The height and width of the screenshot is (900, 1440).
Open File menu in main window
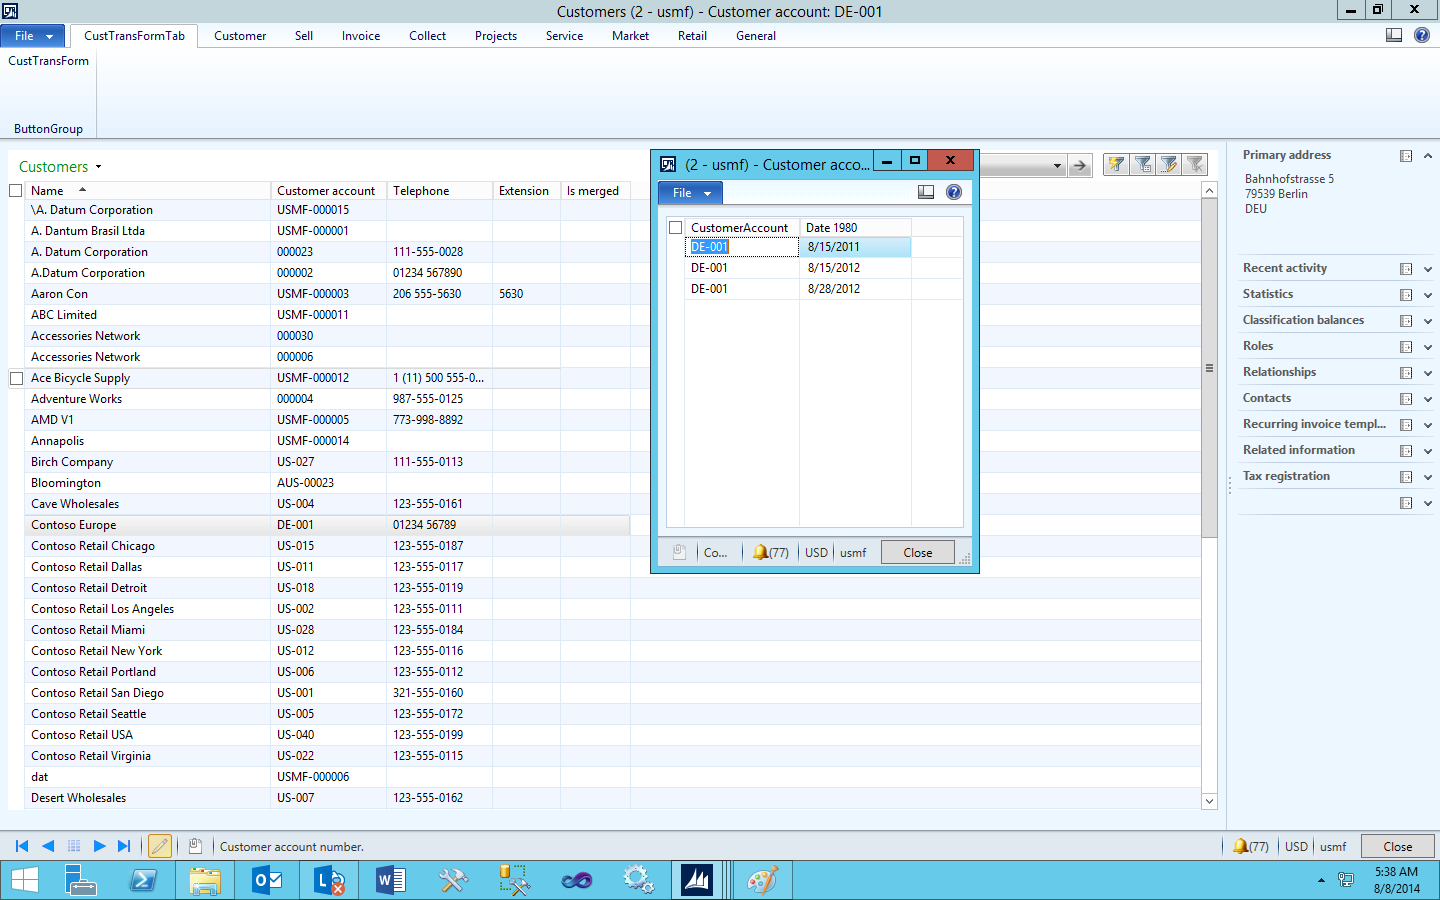[x=33, y=36]
